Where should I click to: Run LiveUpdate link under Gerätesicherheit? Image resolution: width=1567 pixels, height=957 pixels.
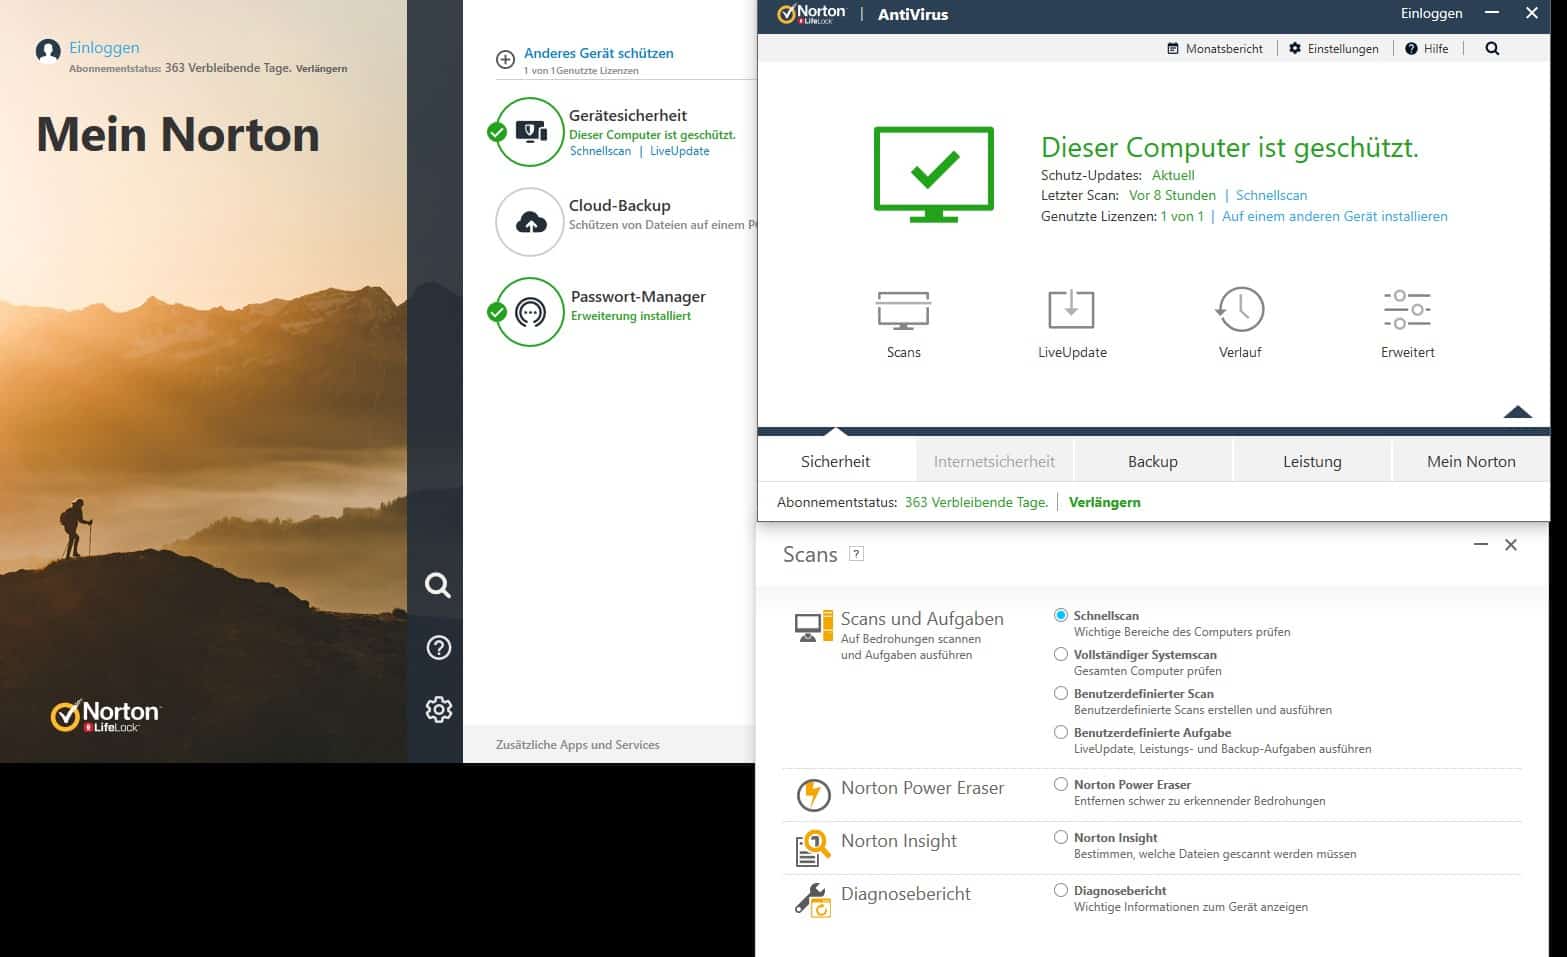click(x=680, y=151)
